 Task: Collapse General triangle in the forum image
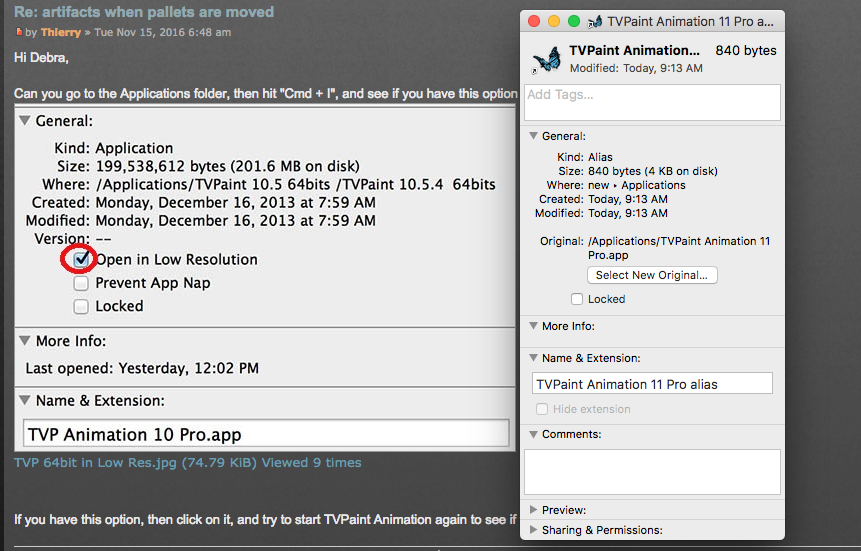pos(24,120)
